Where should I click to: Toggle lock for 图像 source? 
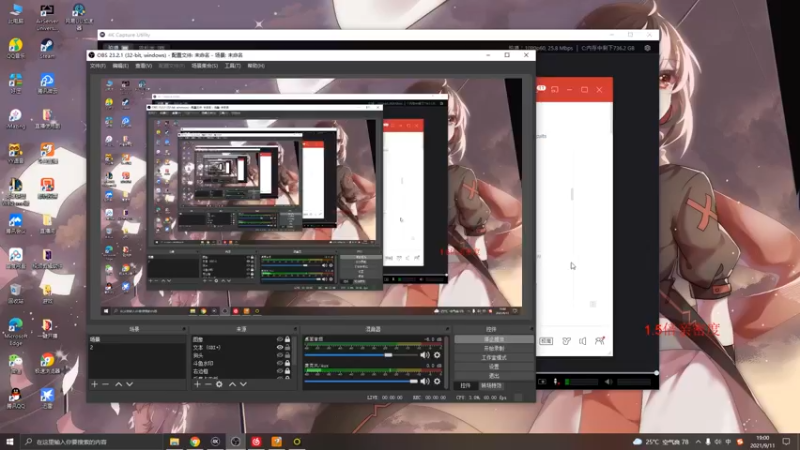click(287, 339)
